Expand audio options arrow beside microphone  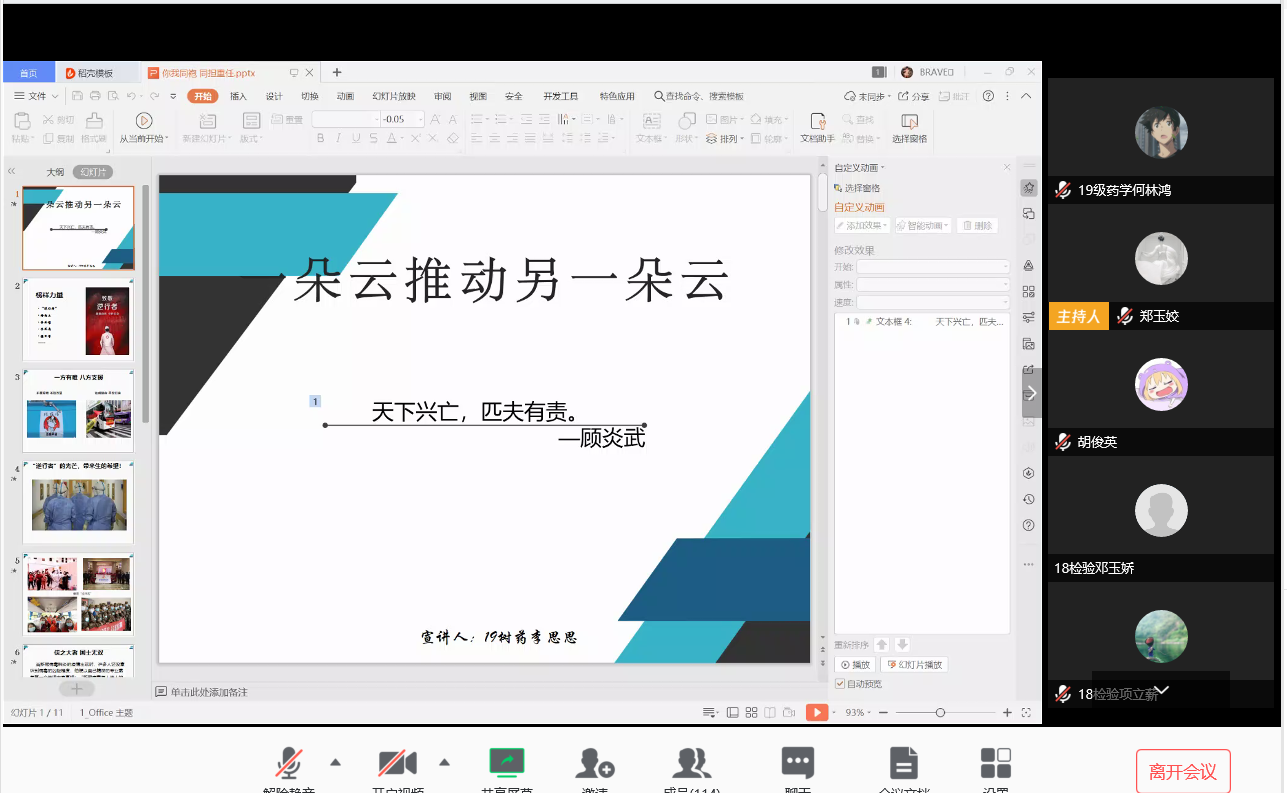(335, 762)
